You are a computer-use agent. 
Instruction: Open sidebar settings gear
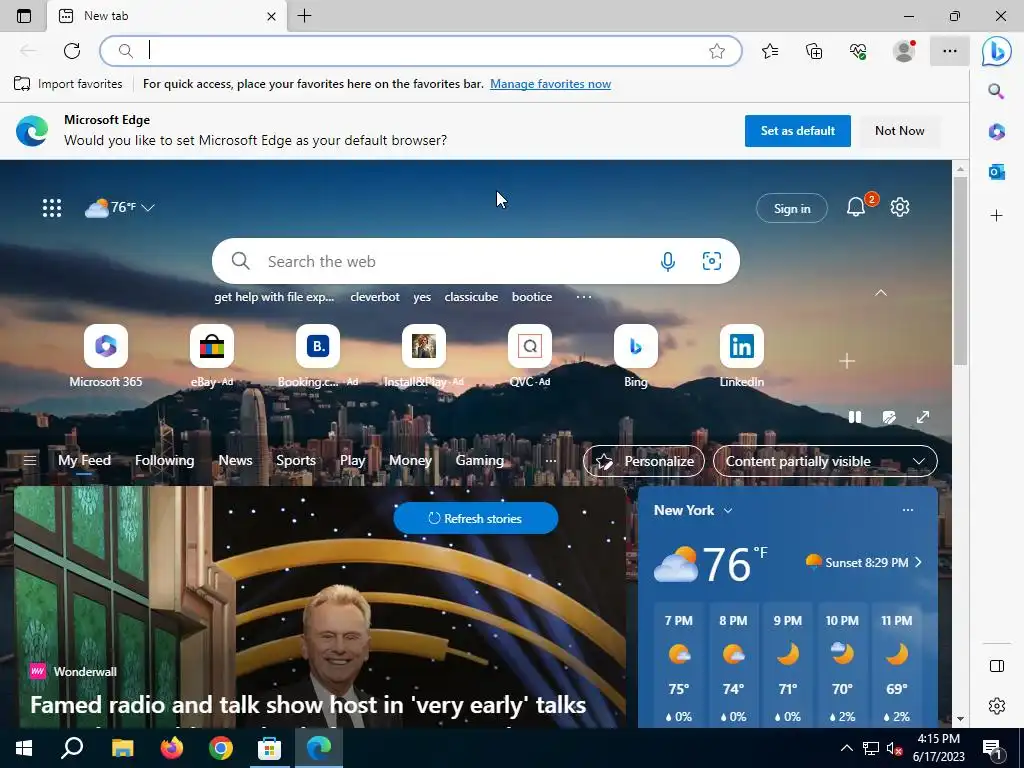pyautogui.click(x=997, y=706)
